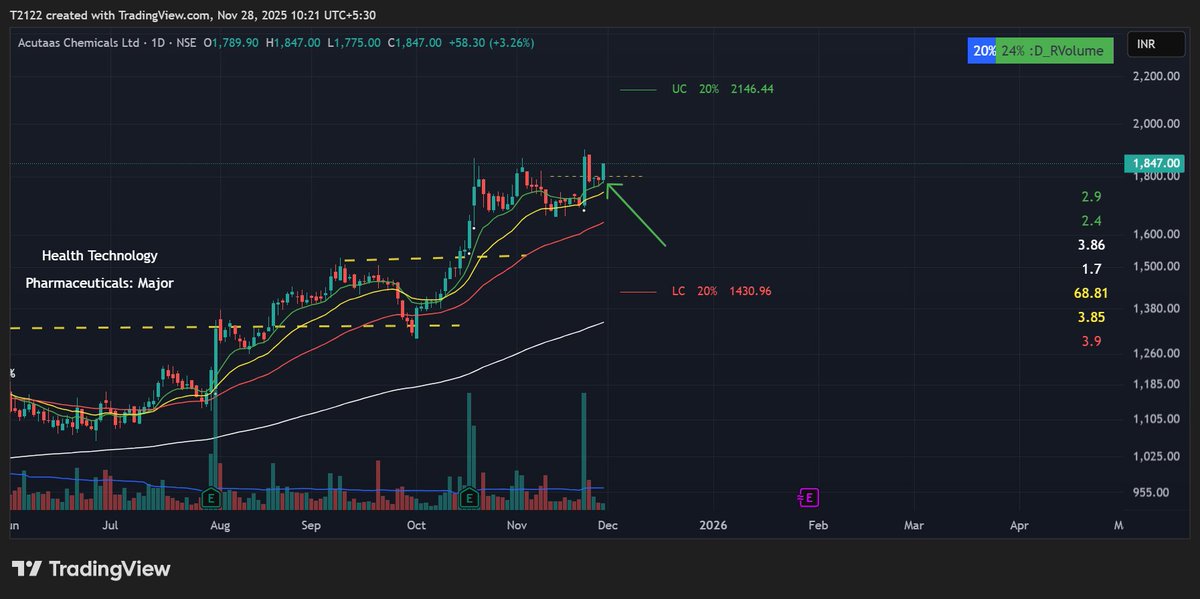Click the Mar label on time axis
Screen dimensions: 1200x599
click(x=913, y=525)
